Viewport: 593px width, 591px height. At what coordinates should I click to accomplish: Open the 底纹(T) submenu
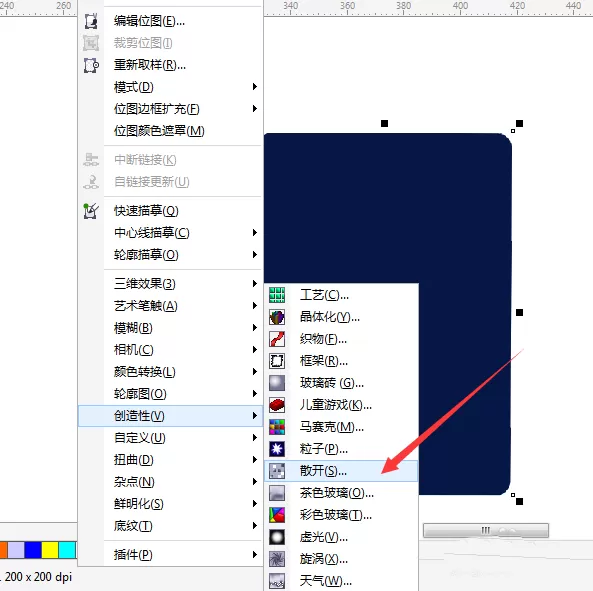pyautogui.click(x=170, y=526)
